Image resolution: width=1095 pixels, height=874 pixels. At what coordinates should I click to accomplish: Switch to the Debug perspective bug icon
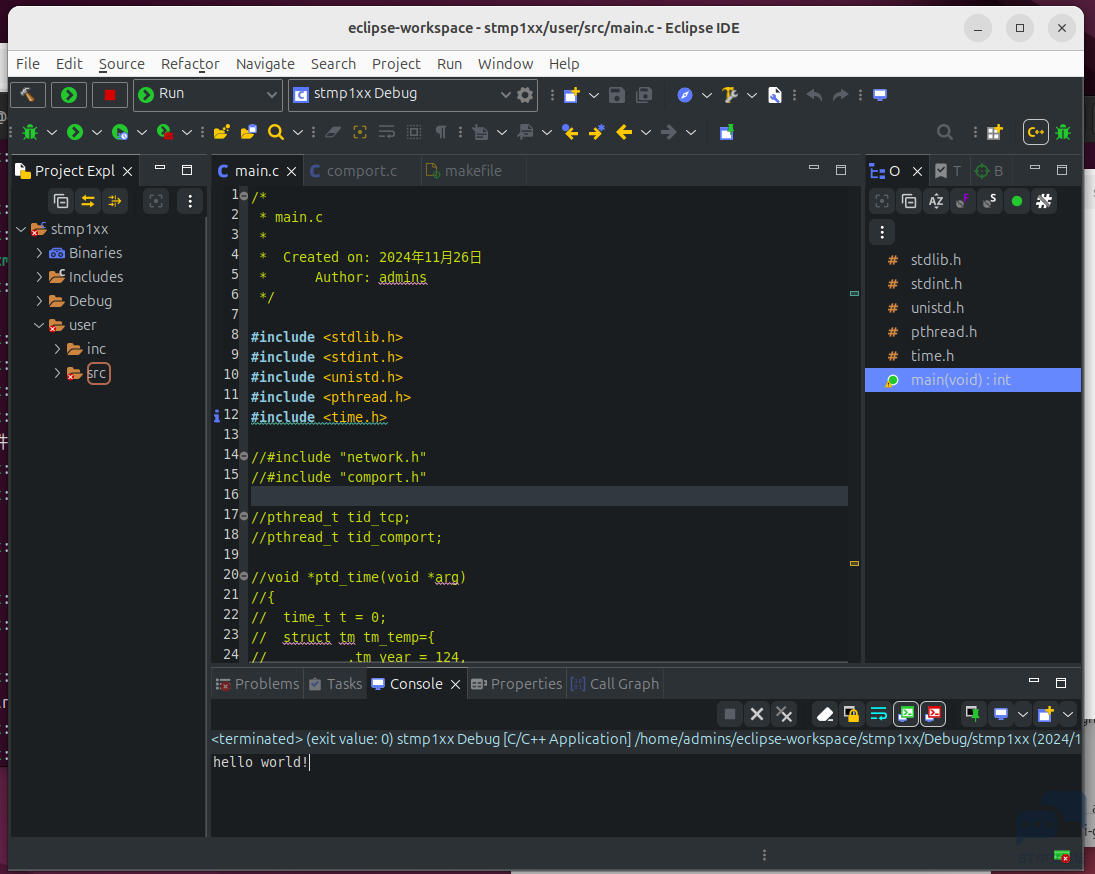(x=1064, y=132)
